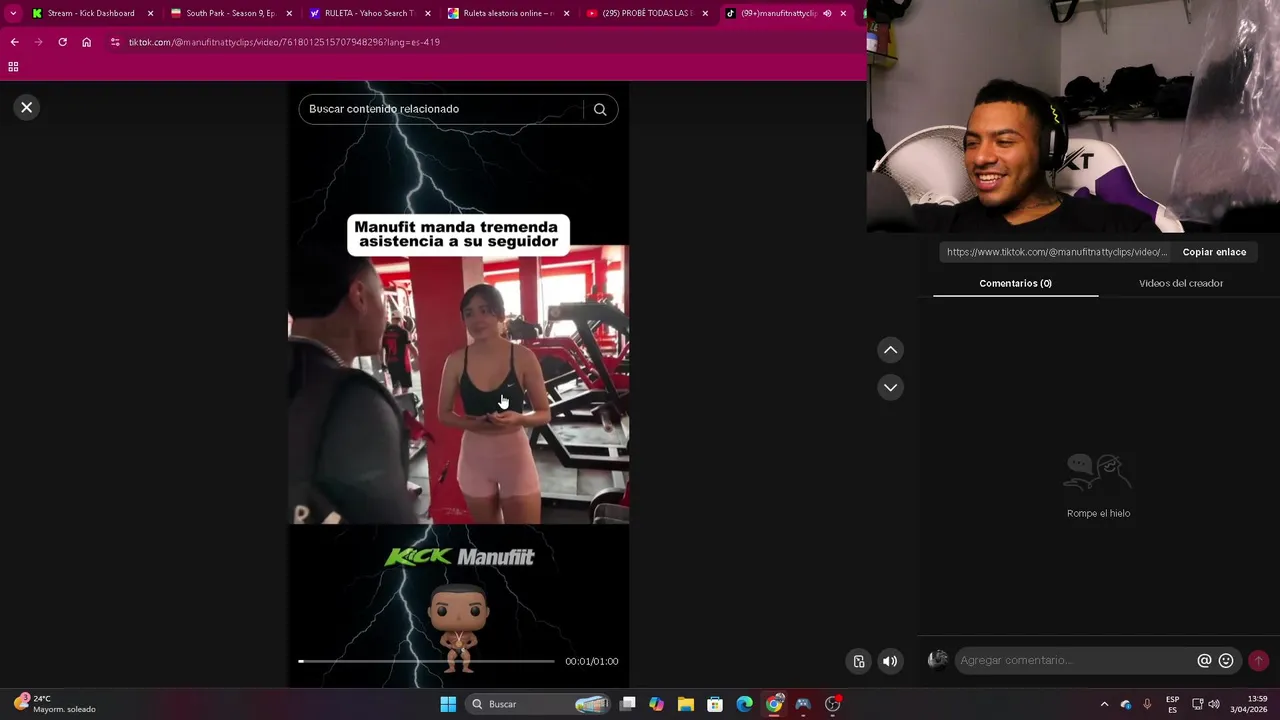Launch Copilot from the taskbar
1280x720 pixels.
coord(656,704)
